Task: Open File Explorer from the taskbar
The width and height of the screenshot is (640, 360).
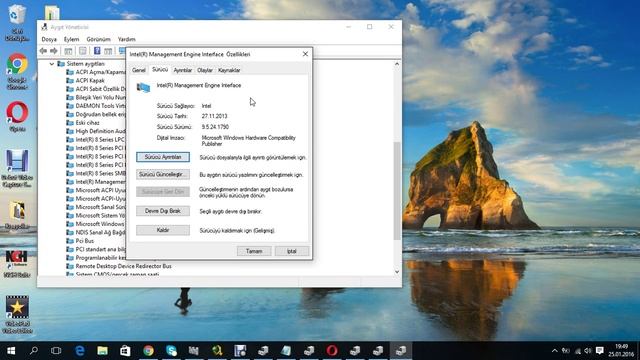Action: (x=102, y=351)
